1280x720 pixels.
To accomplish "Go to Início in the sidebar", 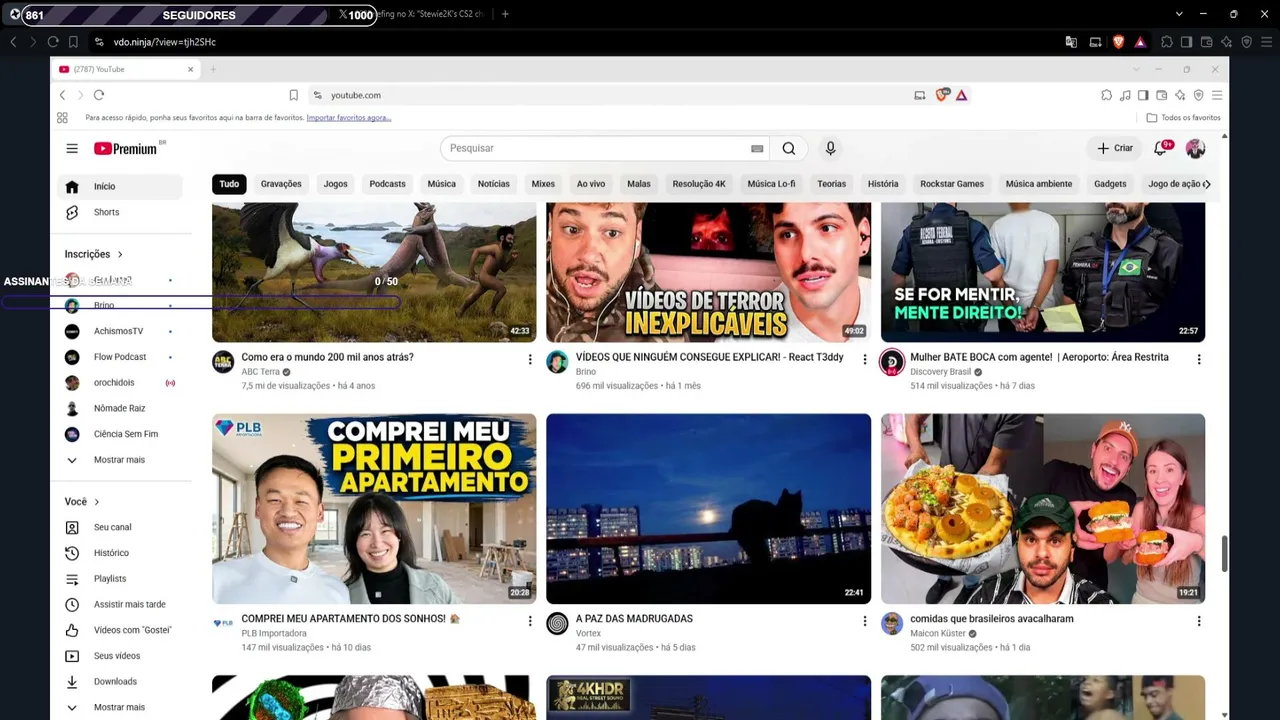I will tap(120, 187).
